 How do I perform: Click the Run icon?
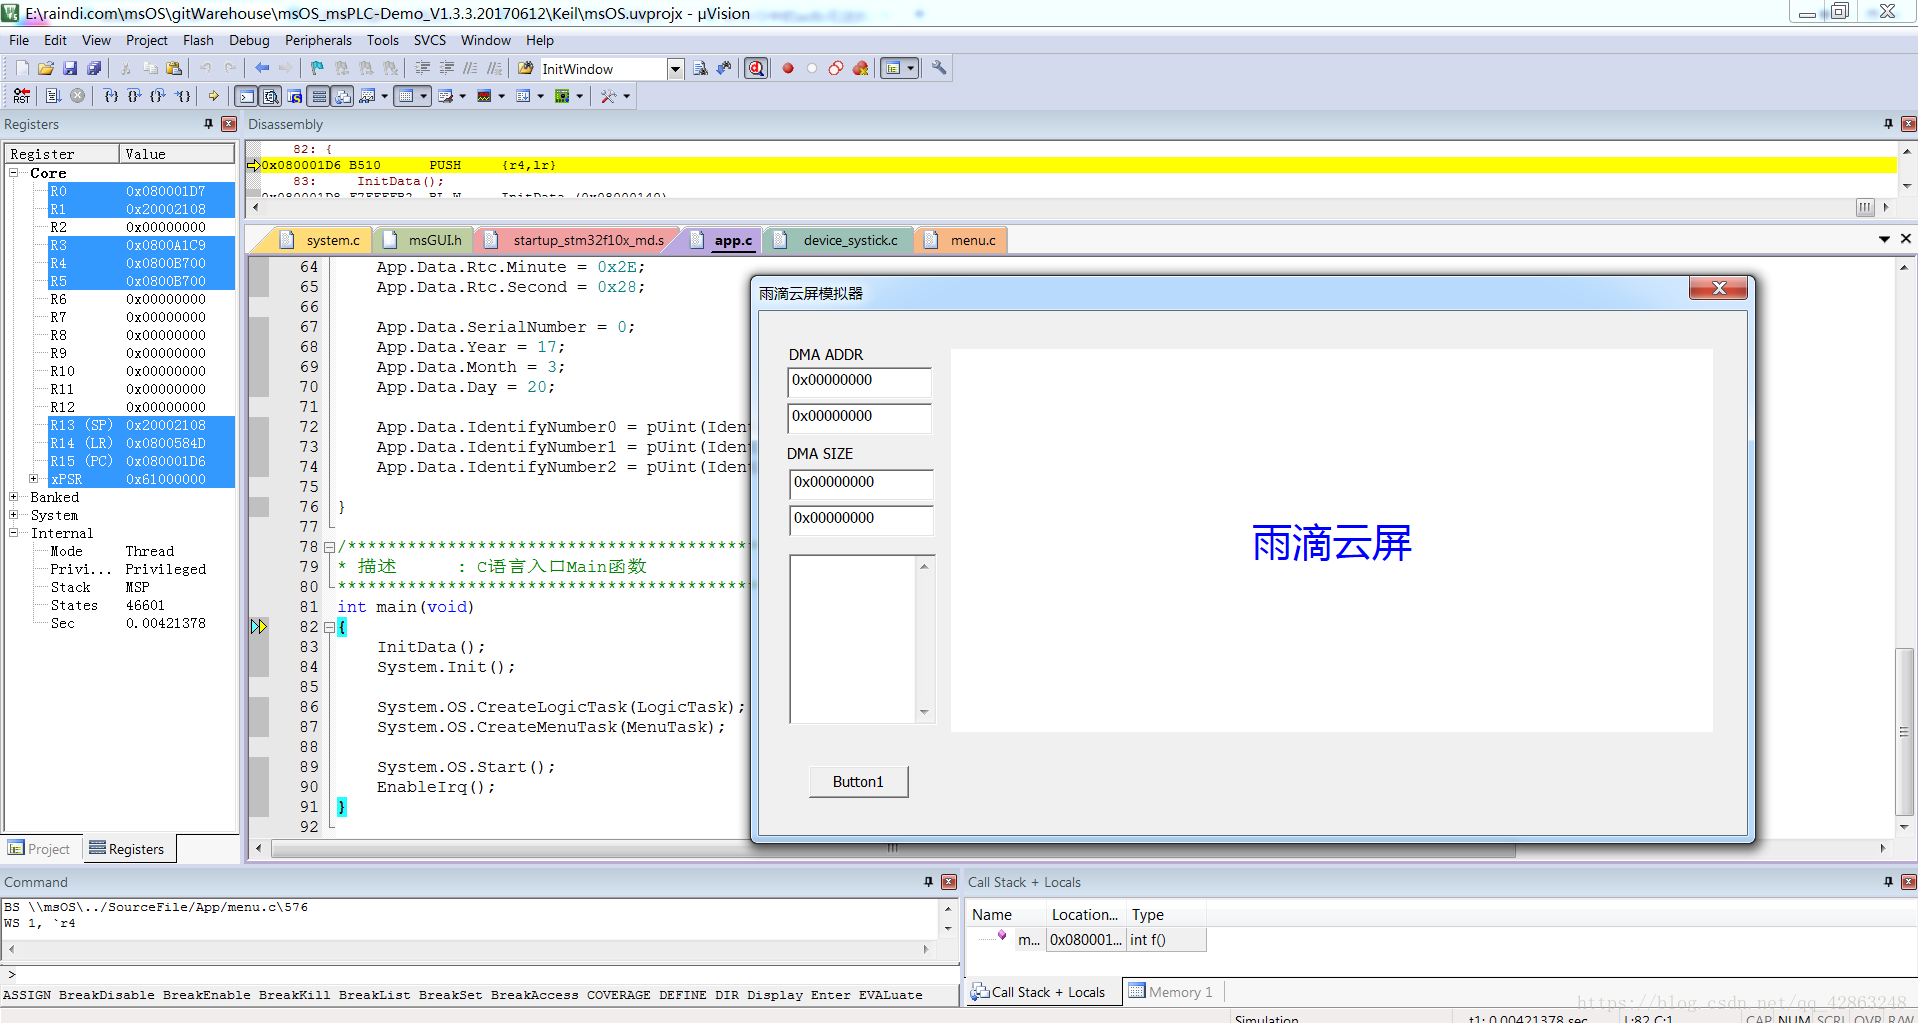coord(54,96)
